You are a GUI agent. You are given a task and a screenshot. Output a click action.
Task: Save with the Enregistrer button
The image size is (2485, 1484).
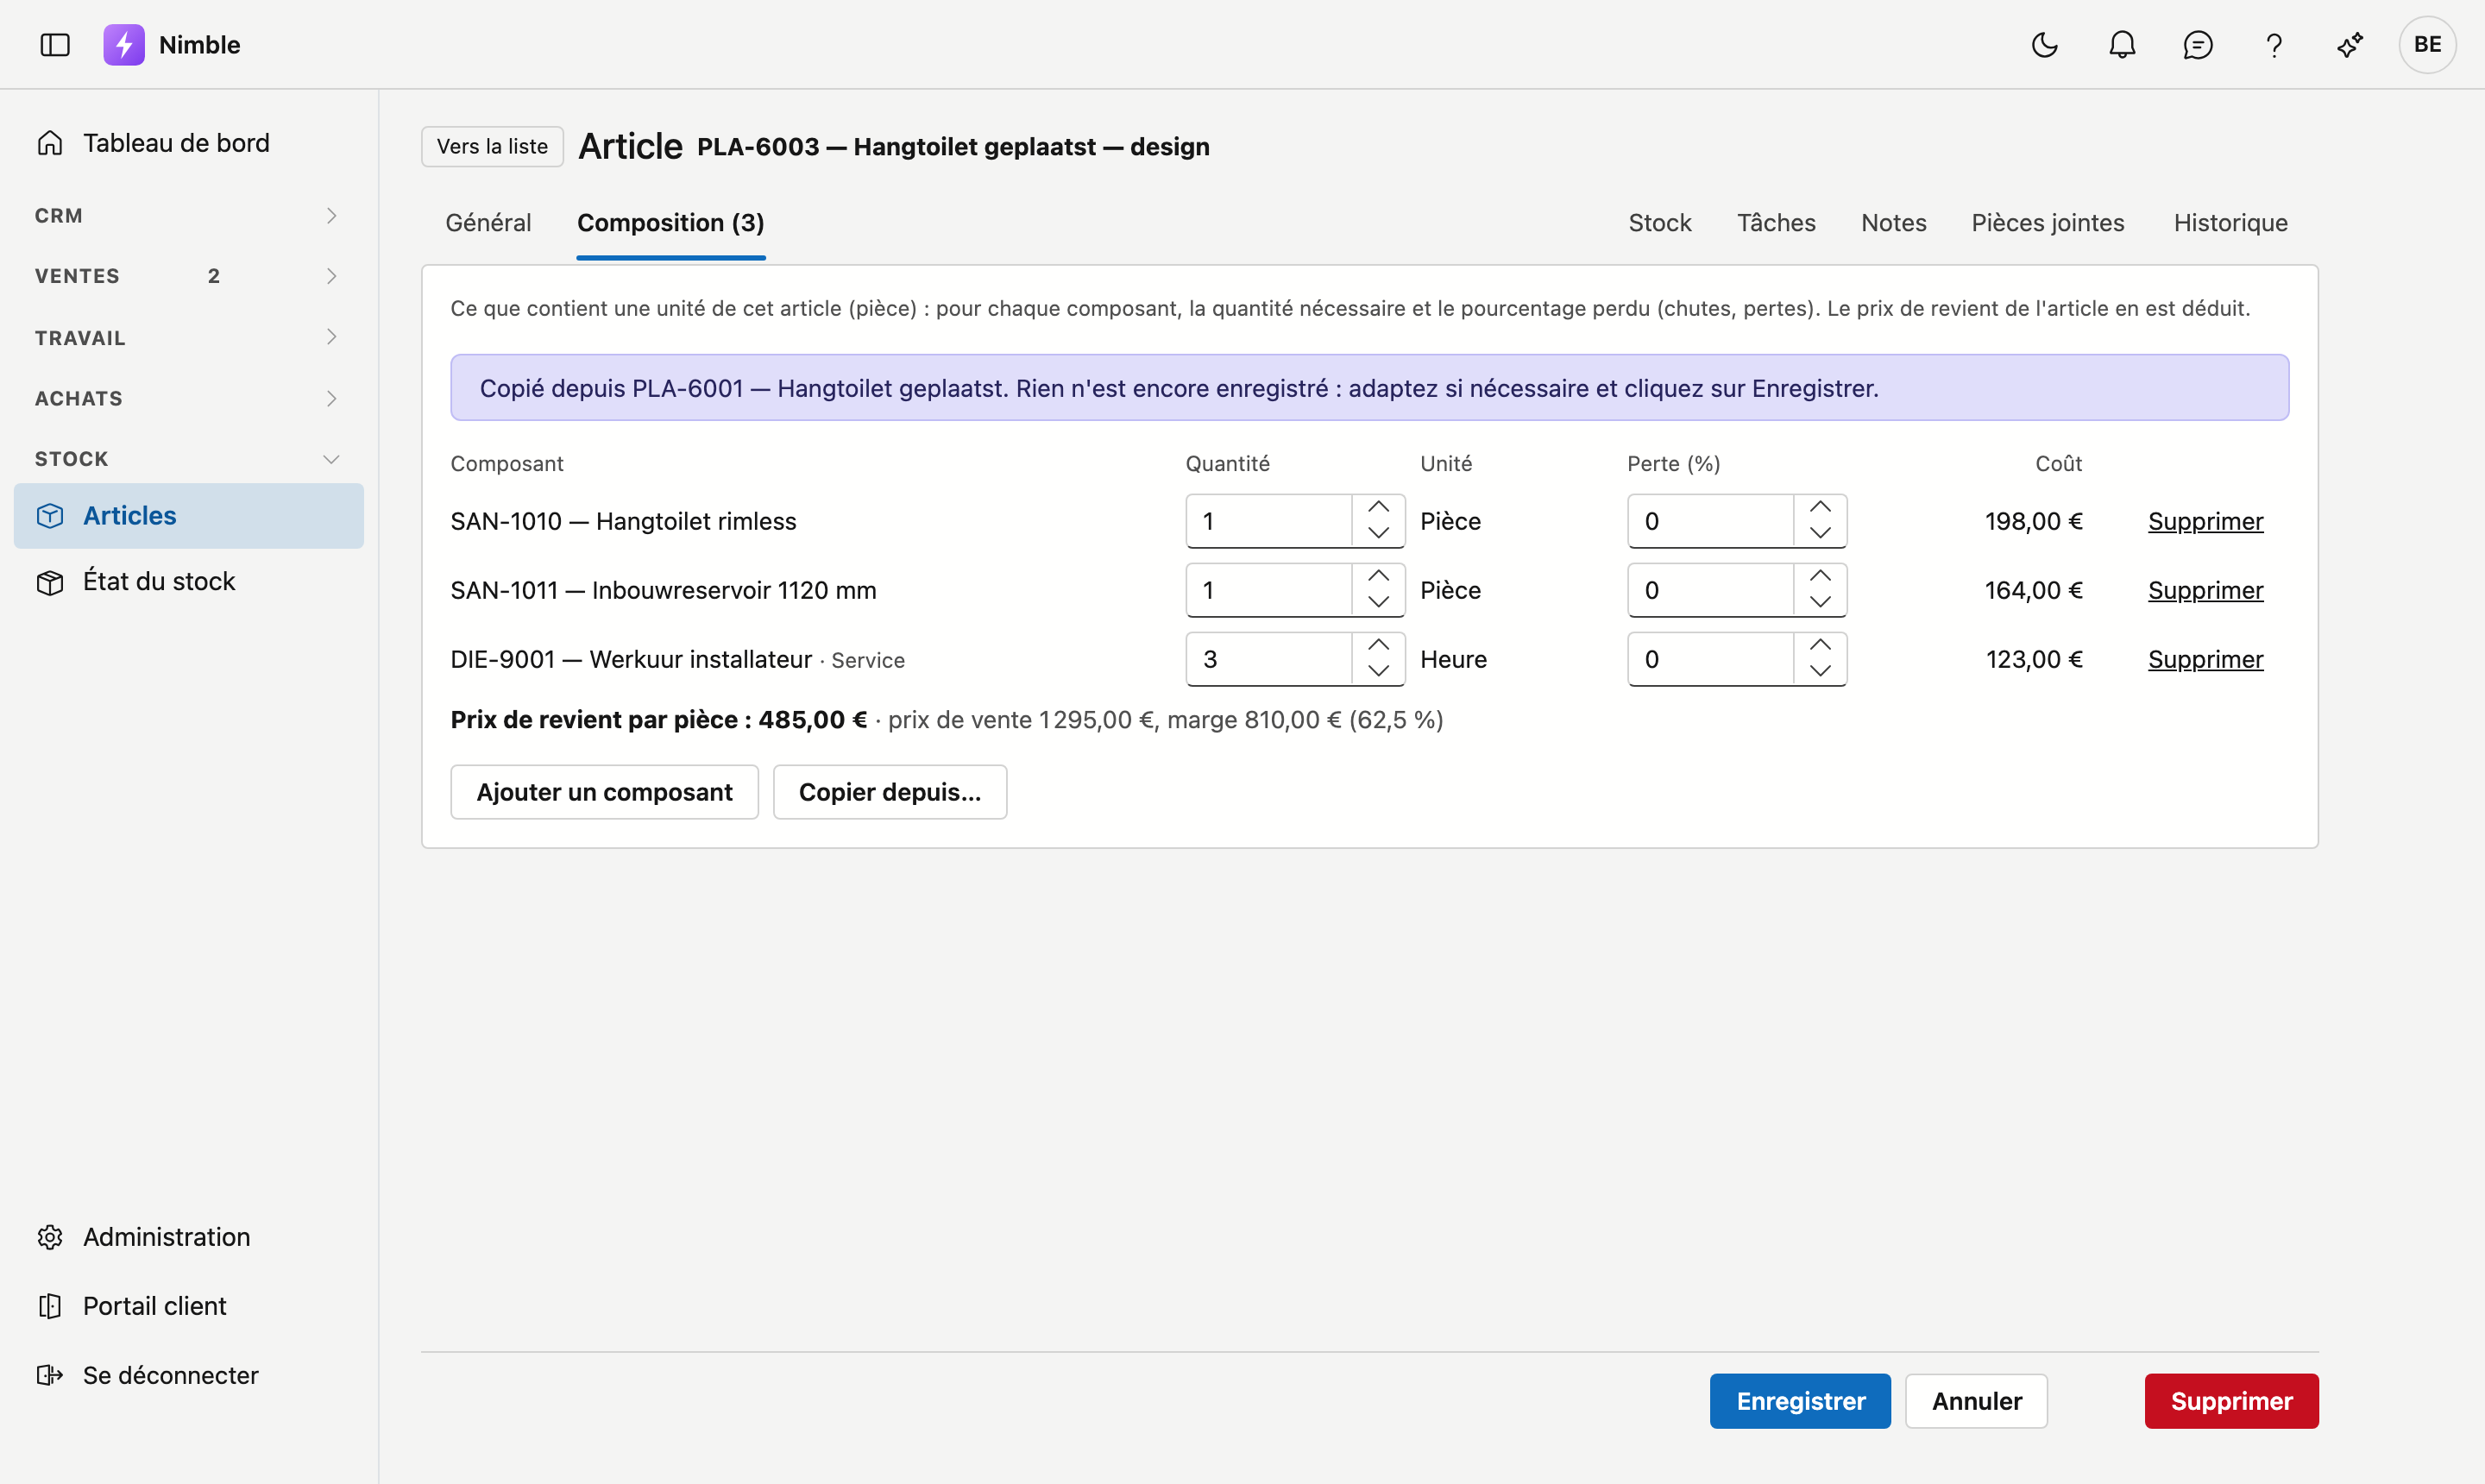[x=1800, y=1401]
